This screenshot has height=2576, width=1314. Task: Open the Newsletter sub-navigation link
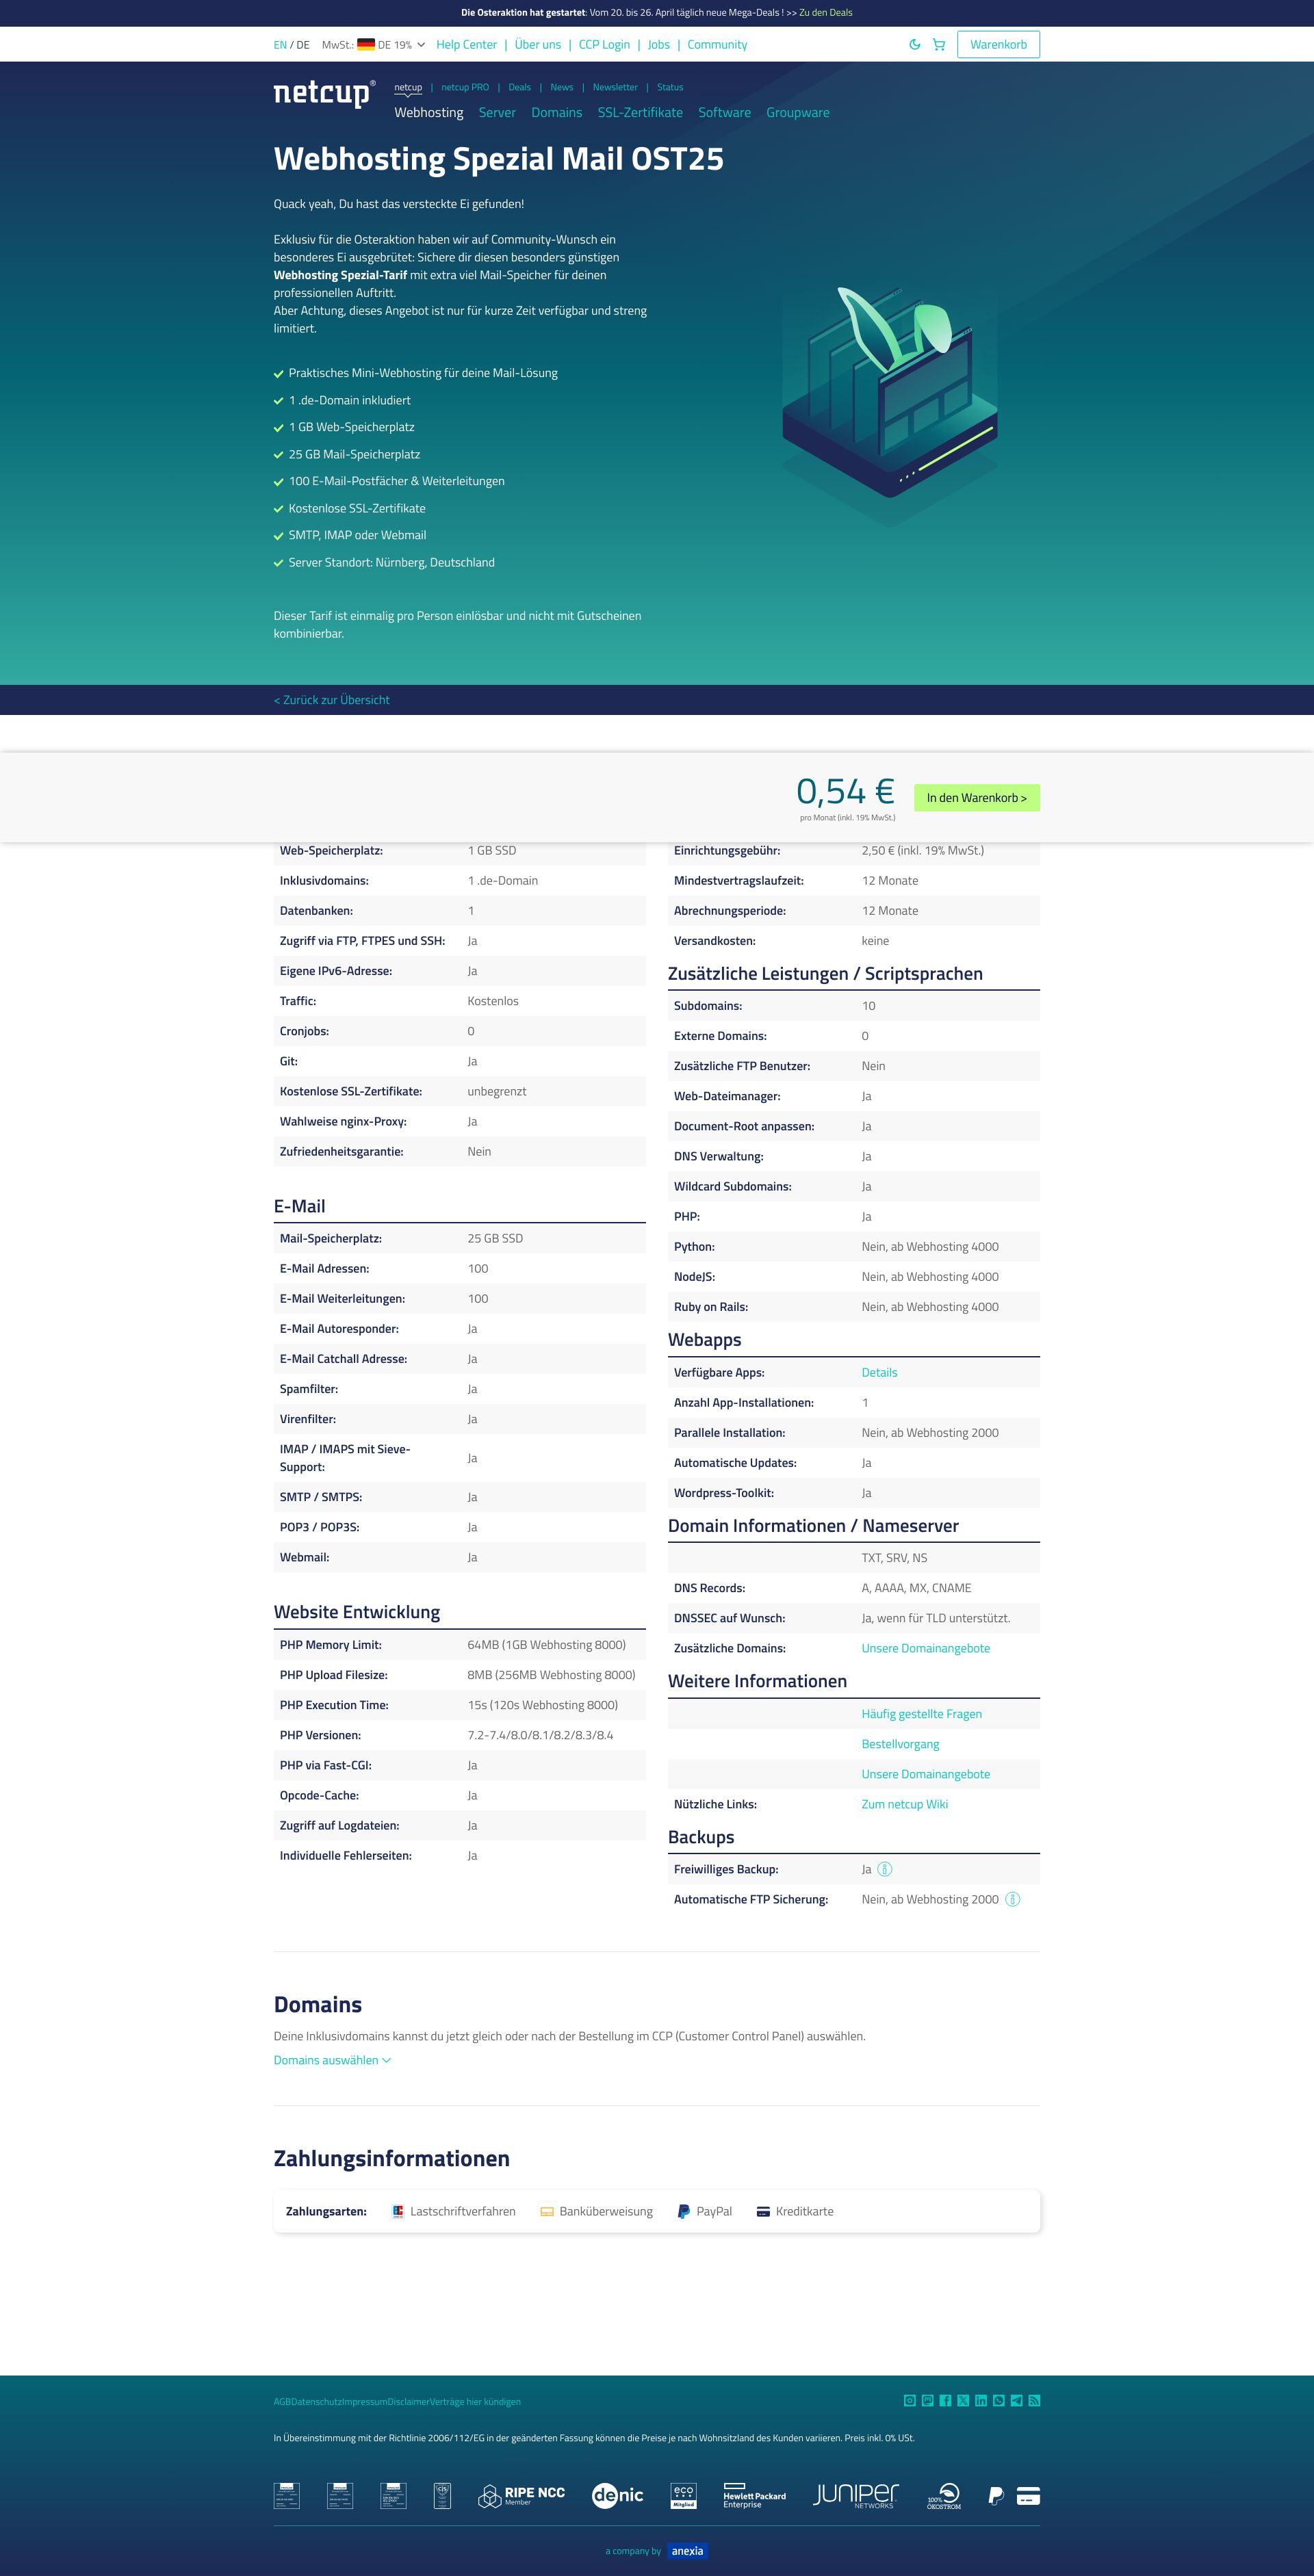615,87
